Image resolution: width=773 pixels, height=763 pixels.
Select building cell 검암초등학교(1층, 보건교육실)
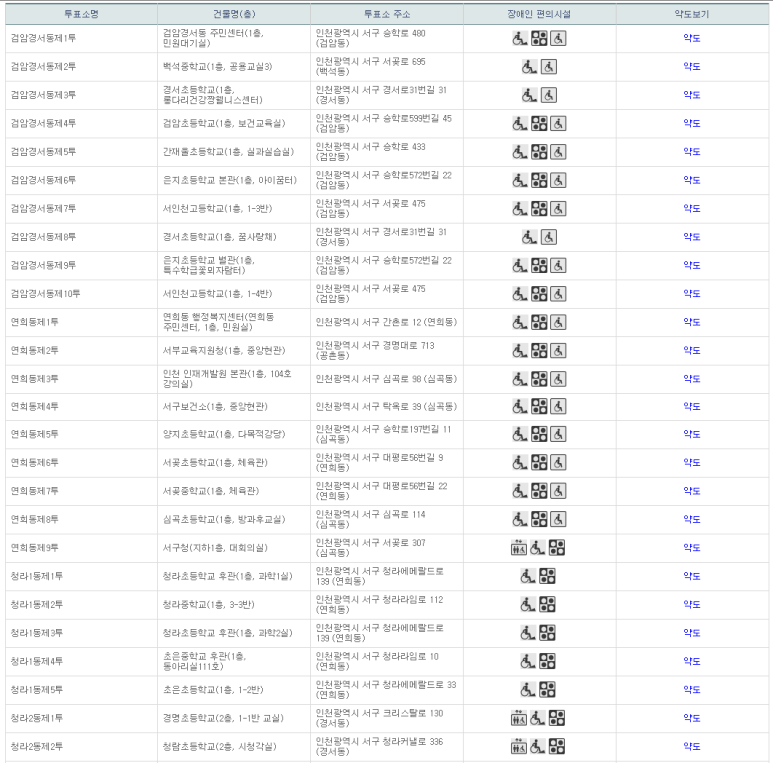224,123
